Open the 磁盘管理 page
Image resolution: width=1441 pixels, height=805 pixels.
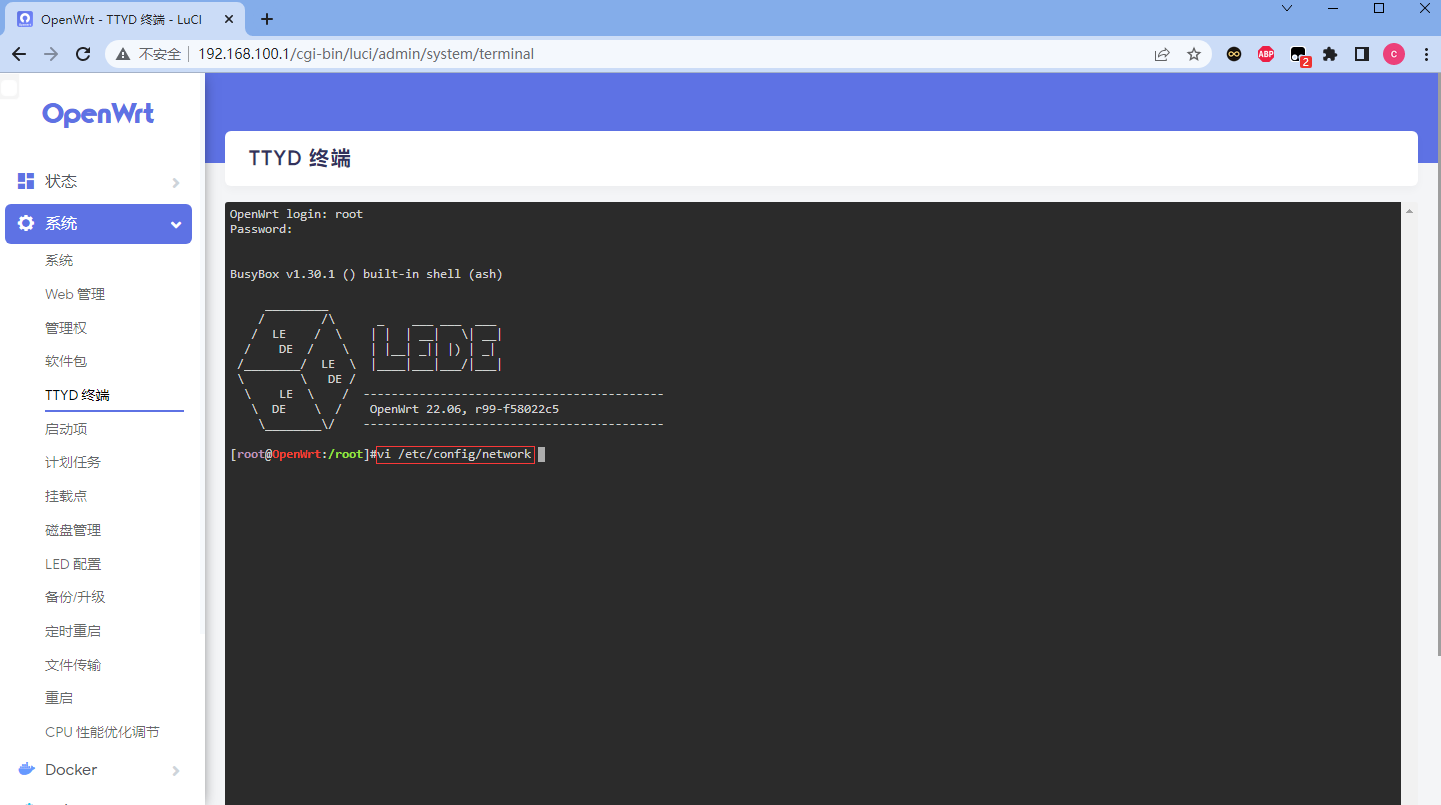(73, 530)
